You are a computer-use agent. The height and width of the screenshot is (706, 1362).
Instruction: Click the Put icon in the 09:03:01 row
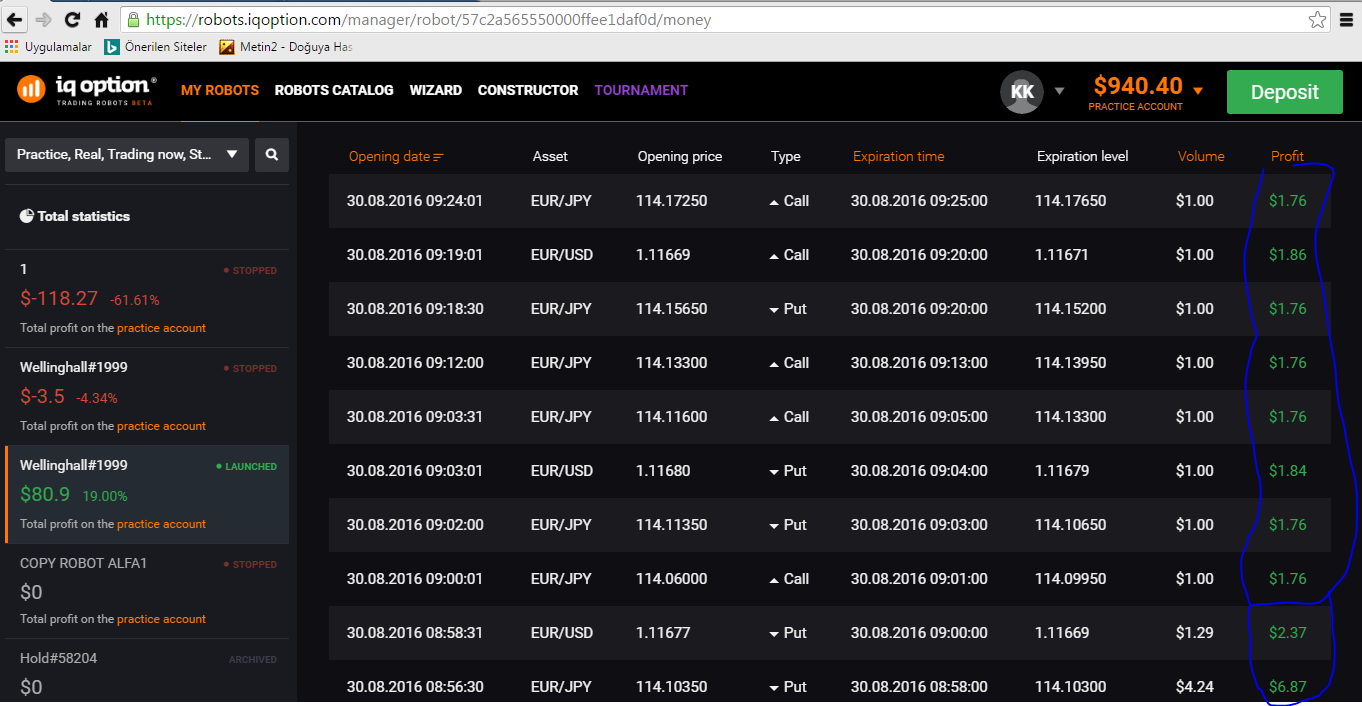[x=774, y=472]
